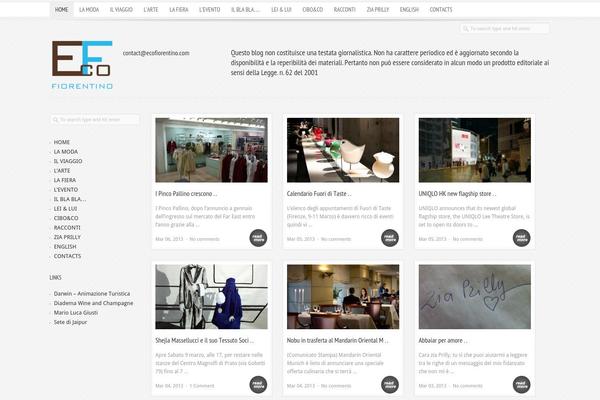The width and height of the screenshot is (600, 400).
Task: Open read more on I Pinco Pallino post
Action: click(x=258, y=238)
